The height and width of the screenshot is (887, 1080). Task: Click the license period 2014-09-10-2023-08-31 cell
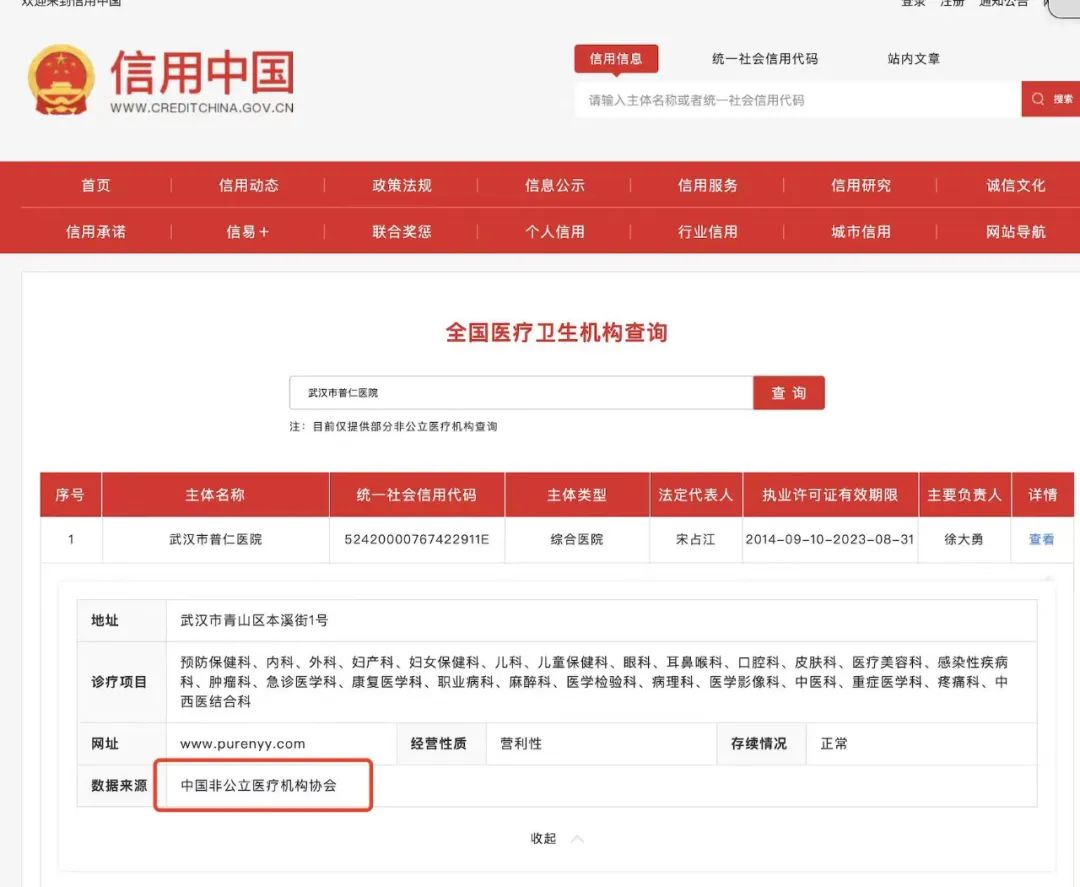click(830, 539)
